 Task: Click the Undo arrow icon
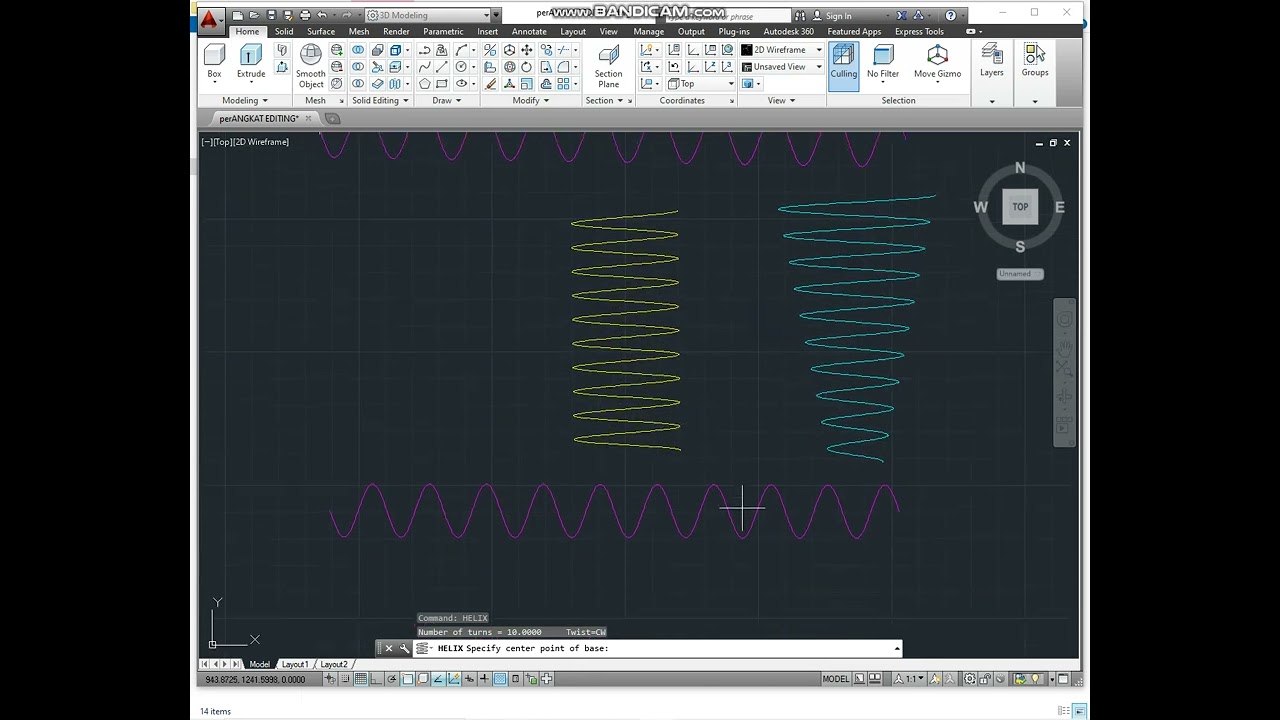coord(322,15)
